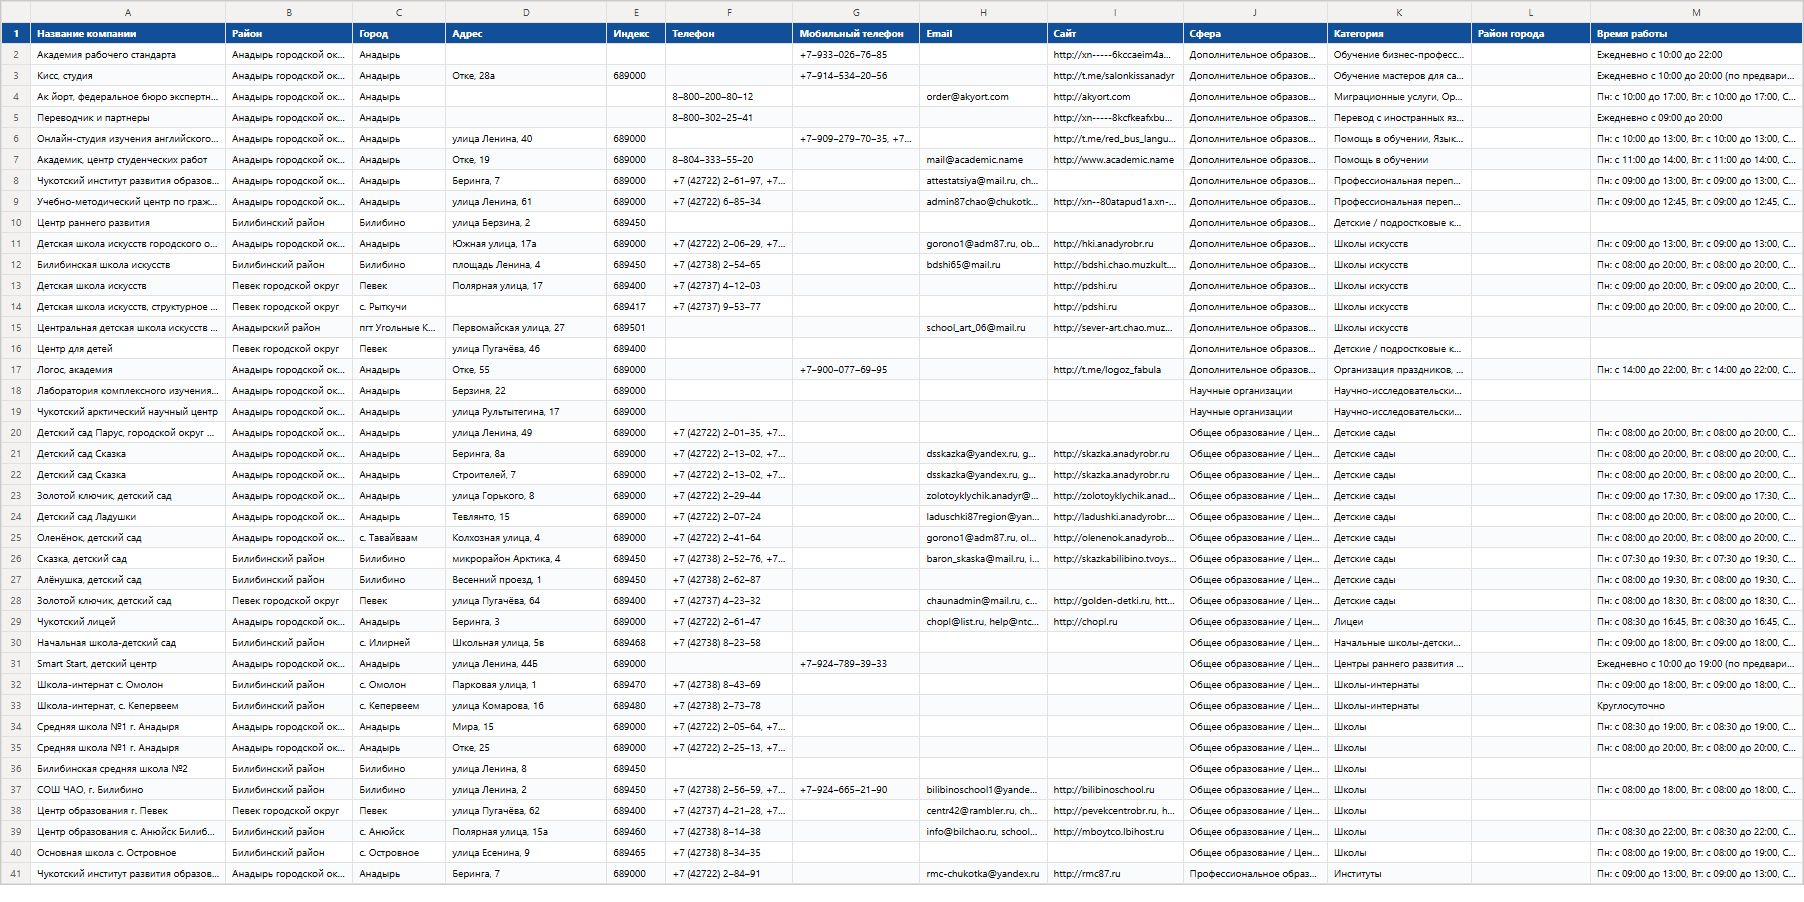This screenshot has width=1804, height=902.
Task: Click the address "Полярная улица, 17"
Action: coord(526,286)
